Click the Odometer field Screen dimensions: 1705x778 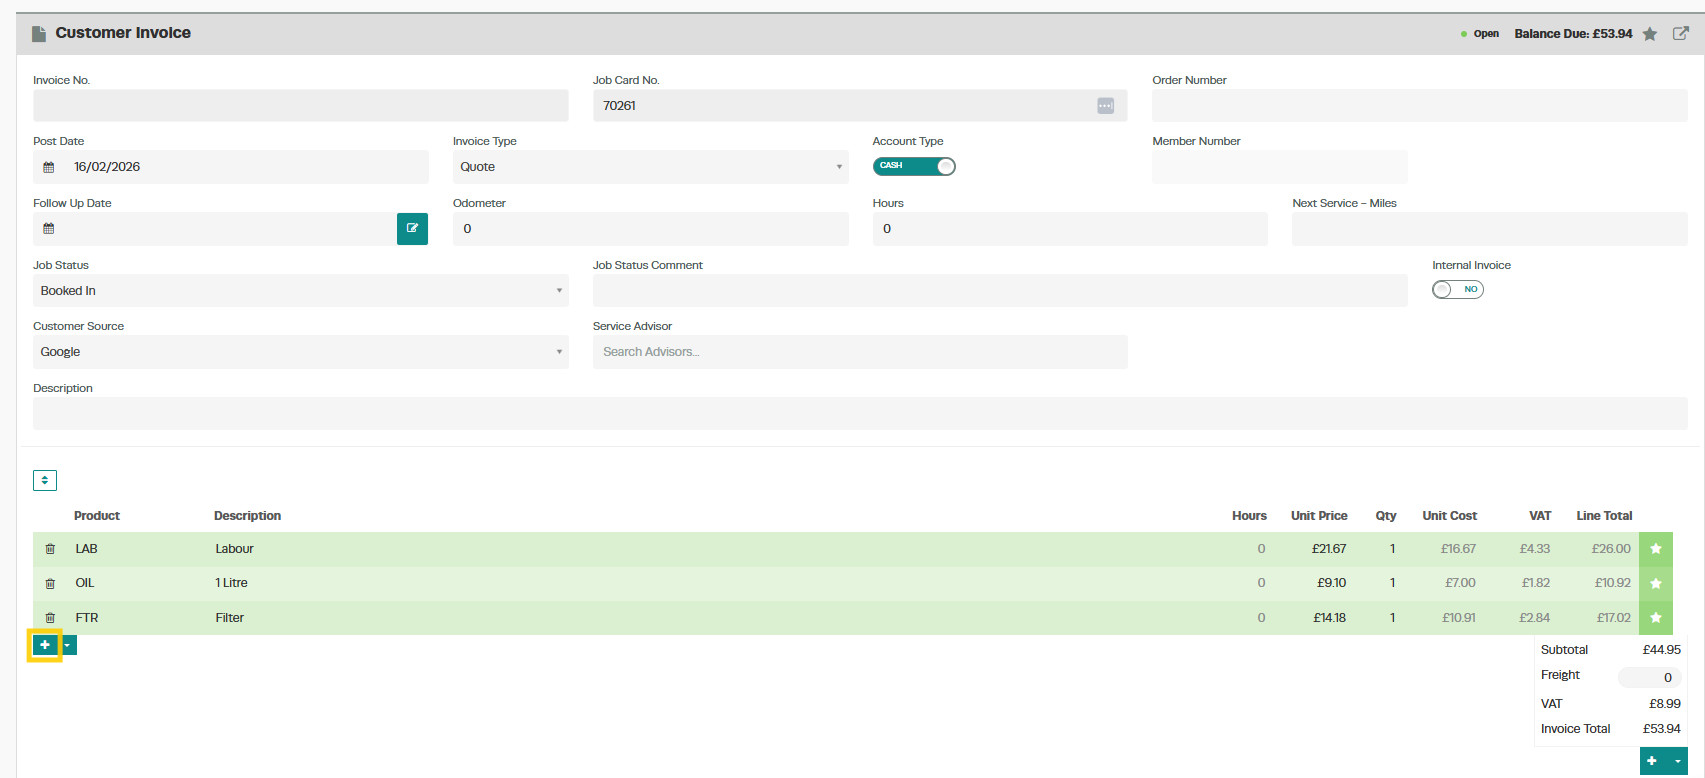(651, 229)
